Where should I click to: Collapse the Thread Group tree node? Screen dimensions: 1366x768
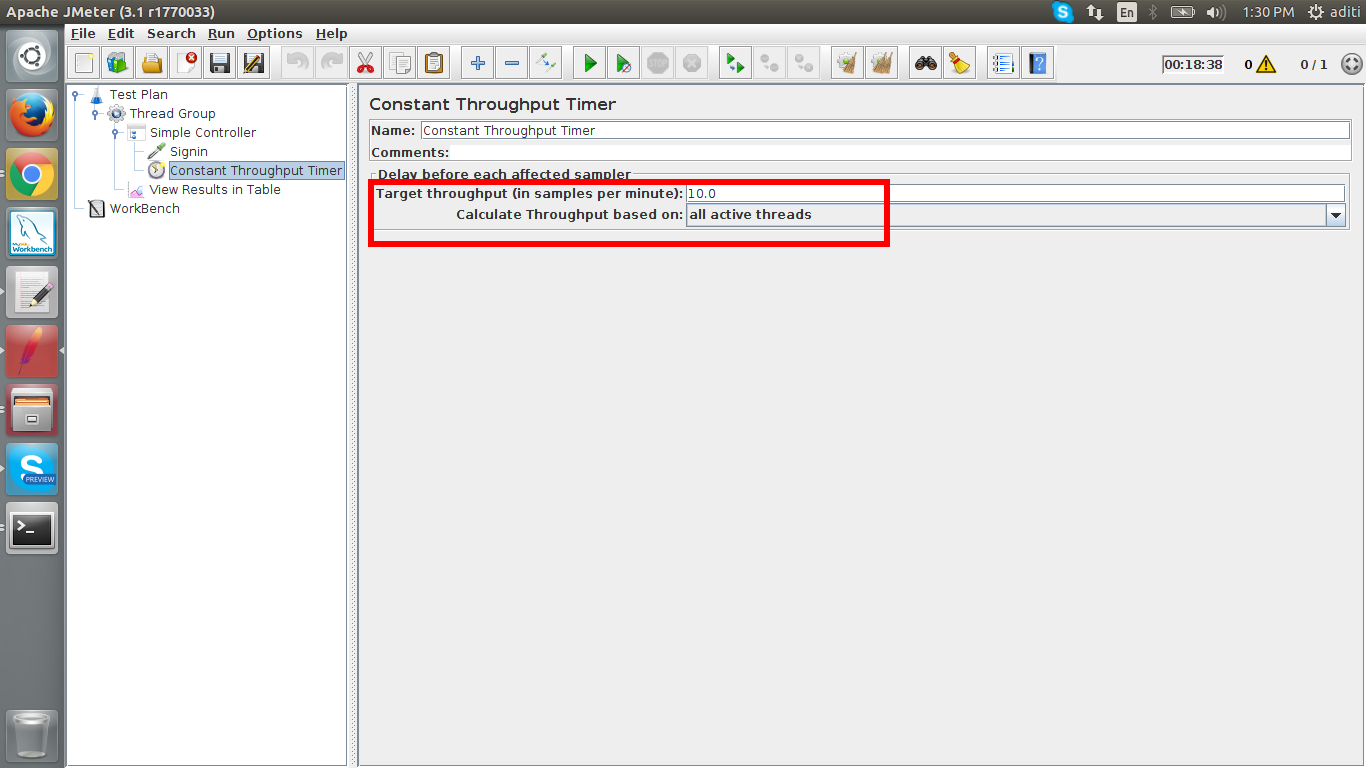point(95,114)
